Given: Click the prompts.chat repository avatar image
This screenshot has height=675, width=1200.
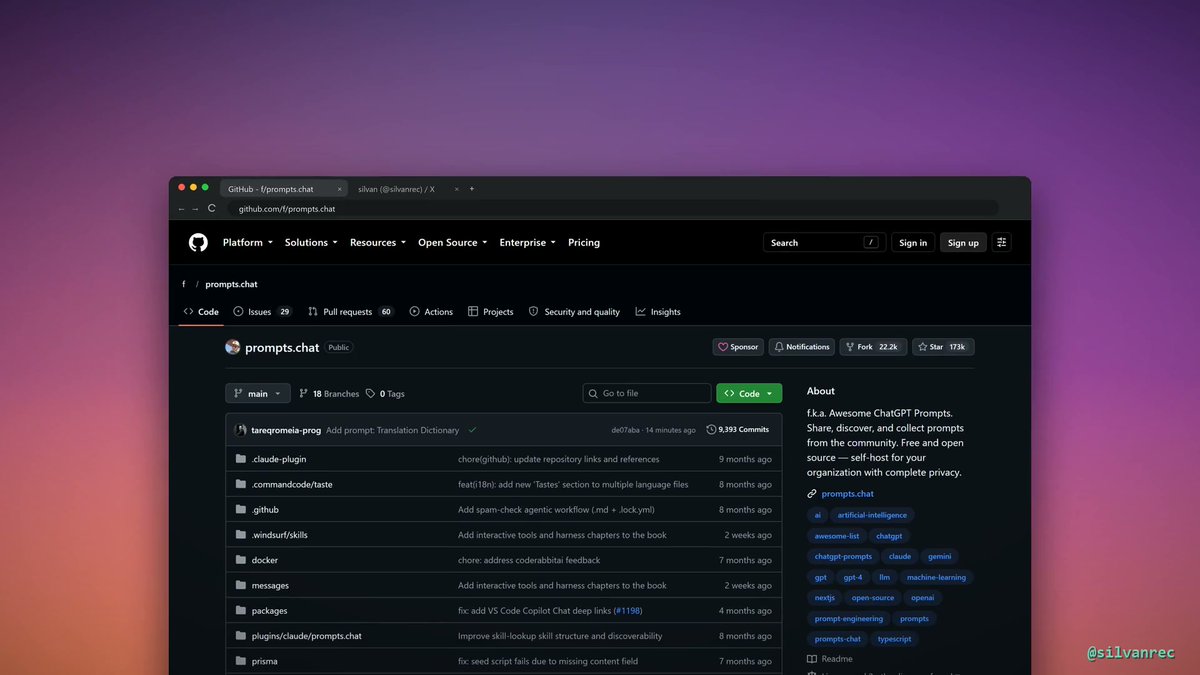Looking at the screenshot, I should [232, 347].
